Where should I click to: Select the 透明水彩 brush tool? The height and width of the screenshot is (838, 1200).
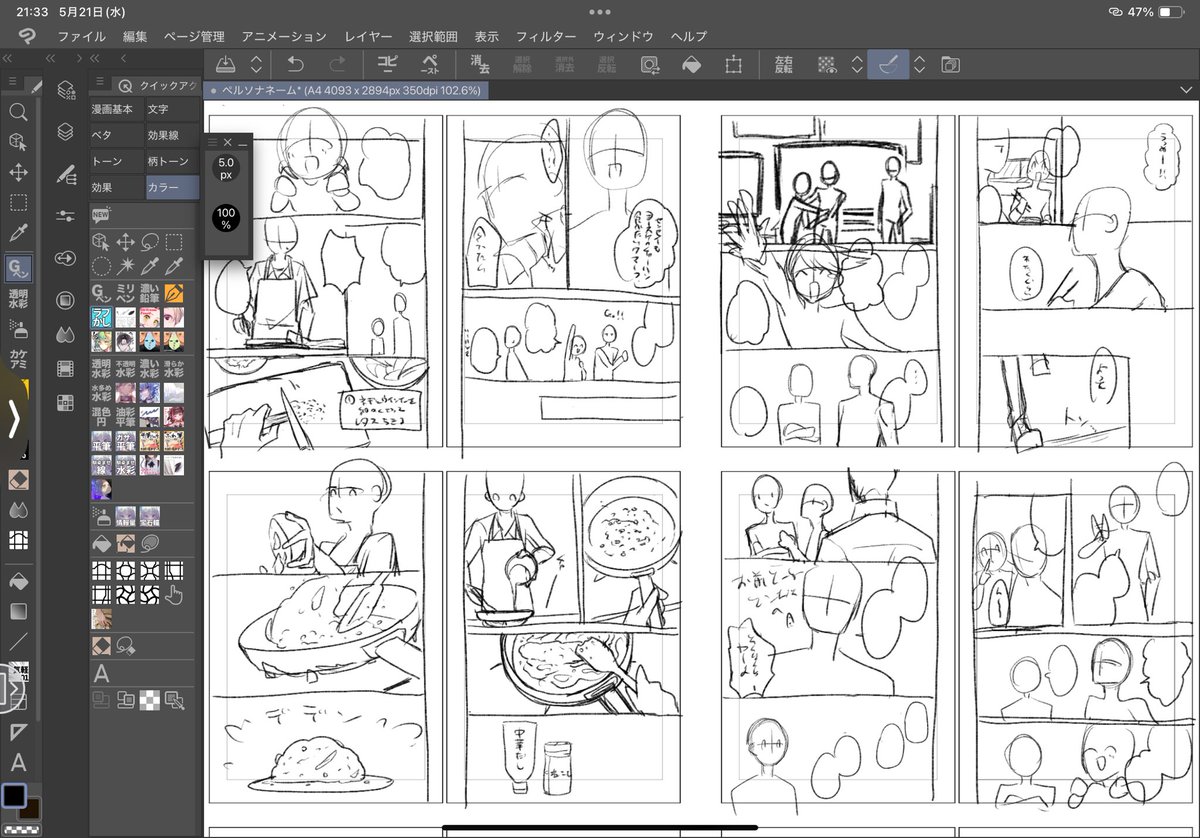click(x=18, y=298)
